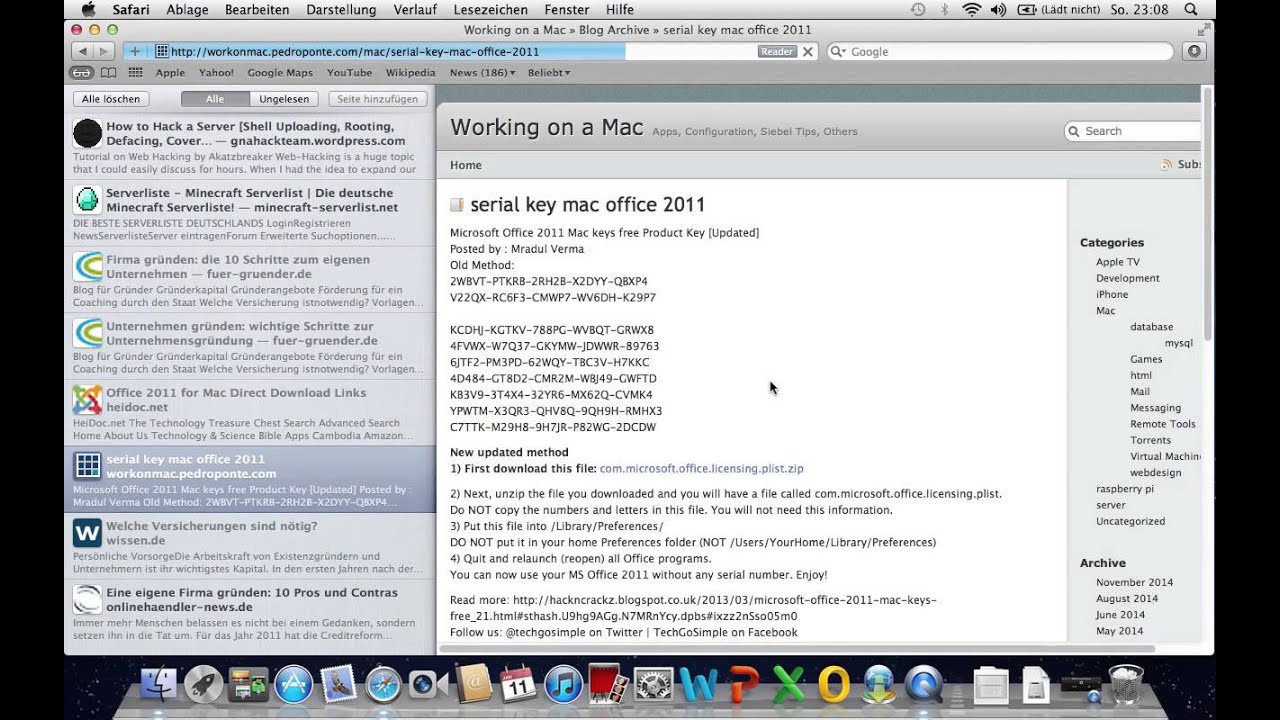Open Finder from the Dock
This screenshot has height=720, width=1280.
[159, 684]
